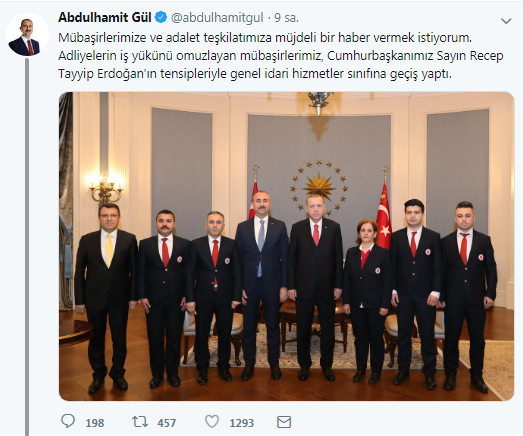The height and width of the screenshot is (436, 523).
Task: Visit the @abdulhamitgul handle link
Action: click(217, 18)
